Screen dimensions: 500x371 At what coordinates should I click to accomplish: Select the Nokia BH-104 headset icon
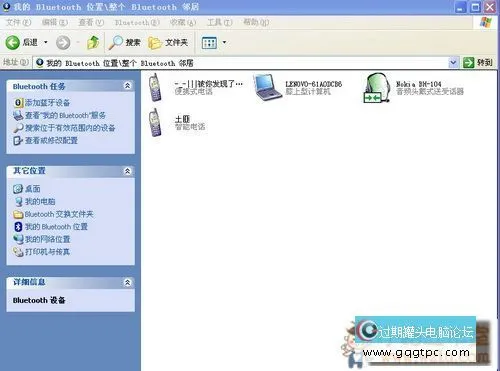tap(377, 88)
